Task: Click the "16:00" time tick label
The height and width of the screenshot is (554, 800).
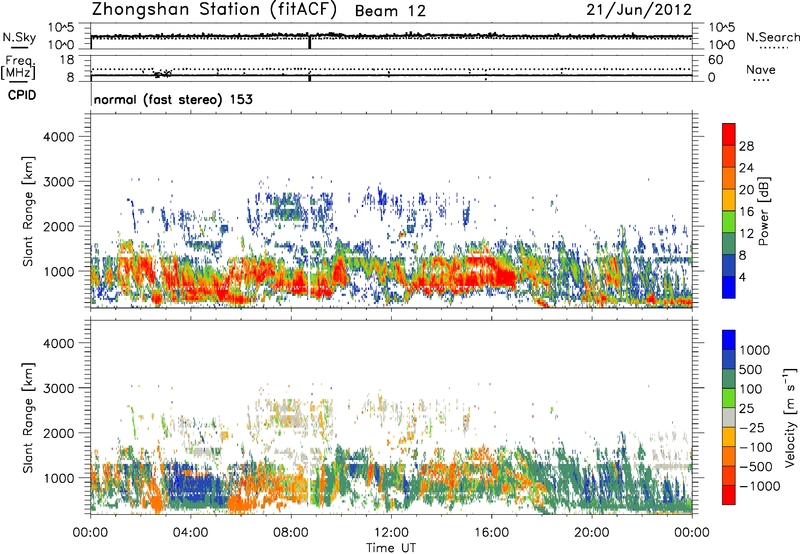Action: [491, 533]
